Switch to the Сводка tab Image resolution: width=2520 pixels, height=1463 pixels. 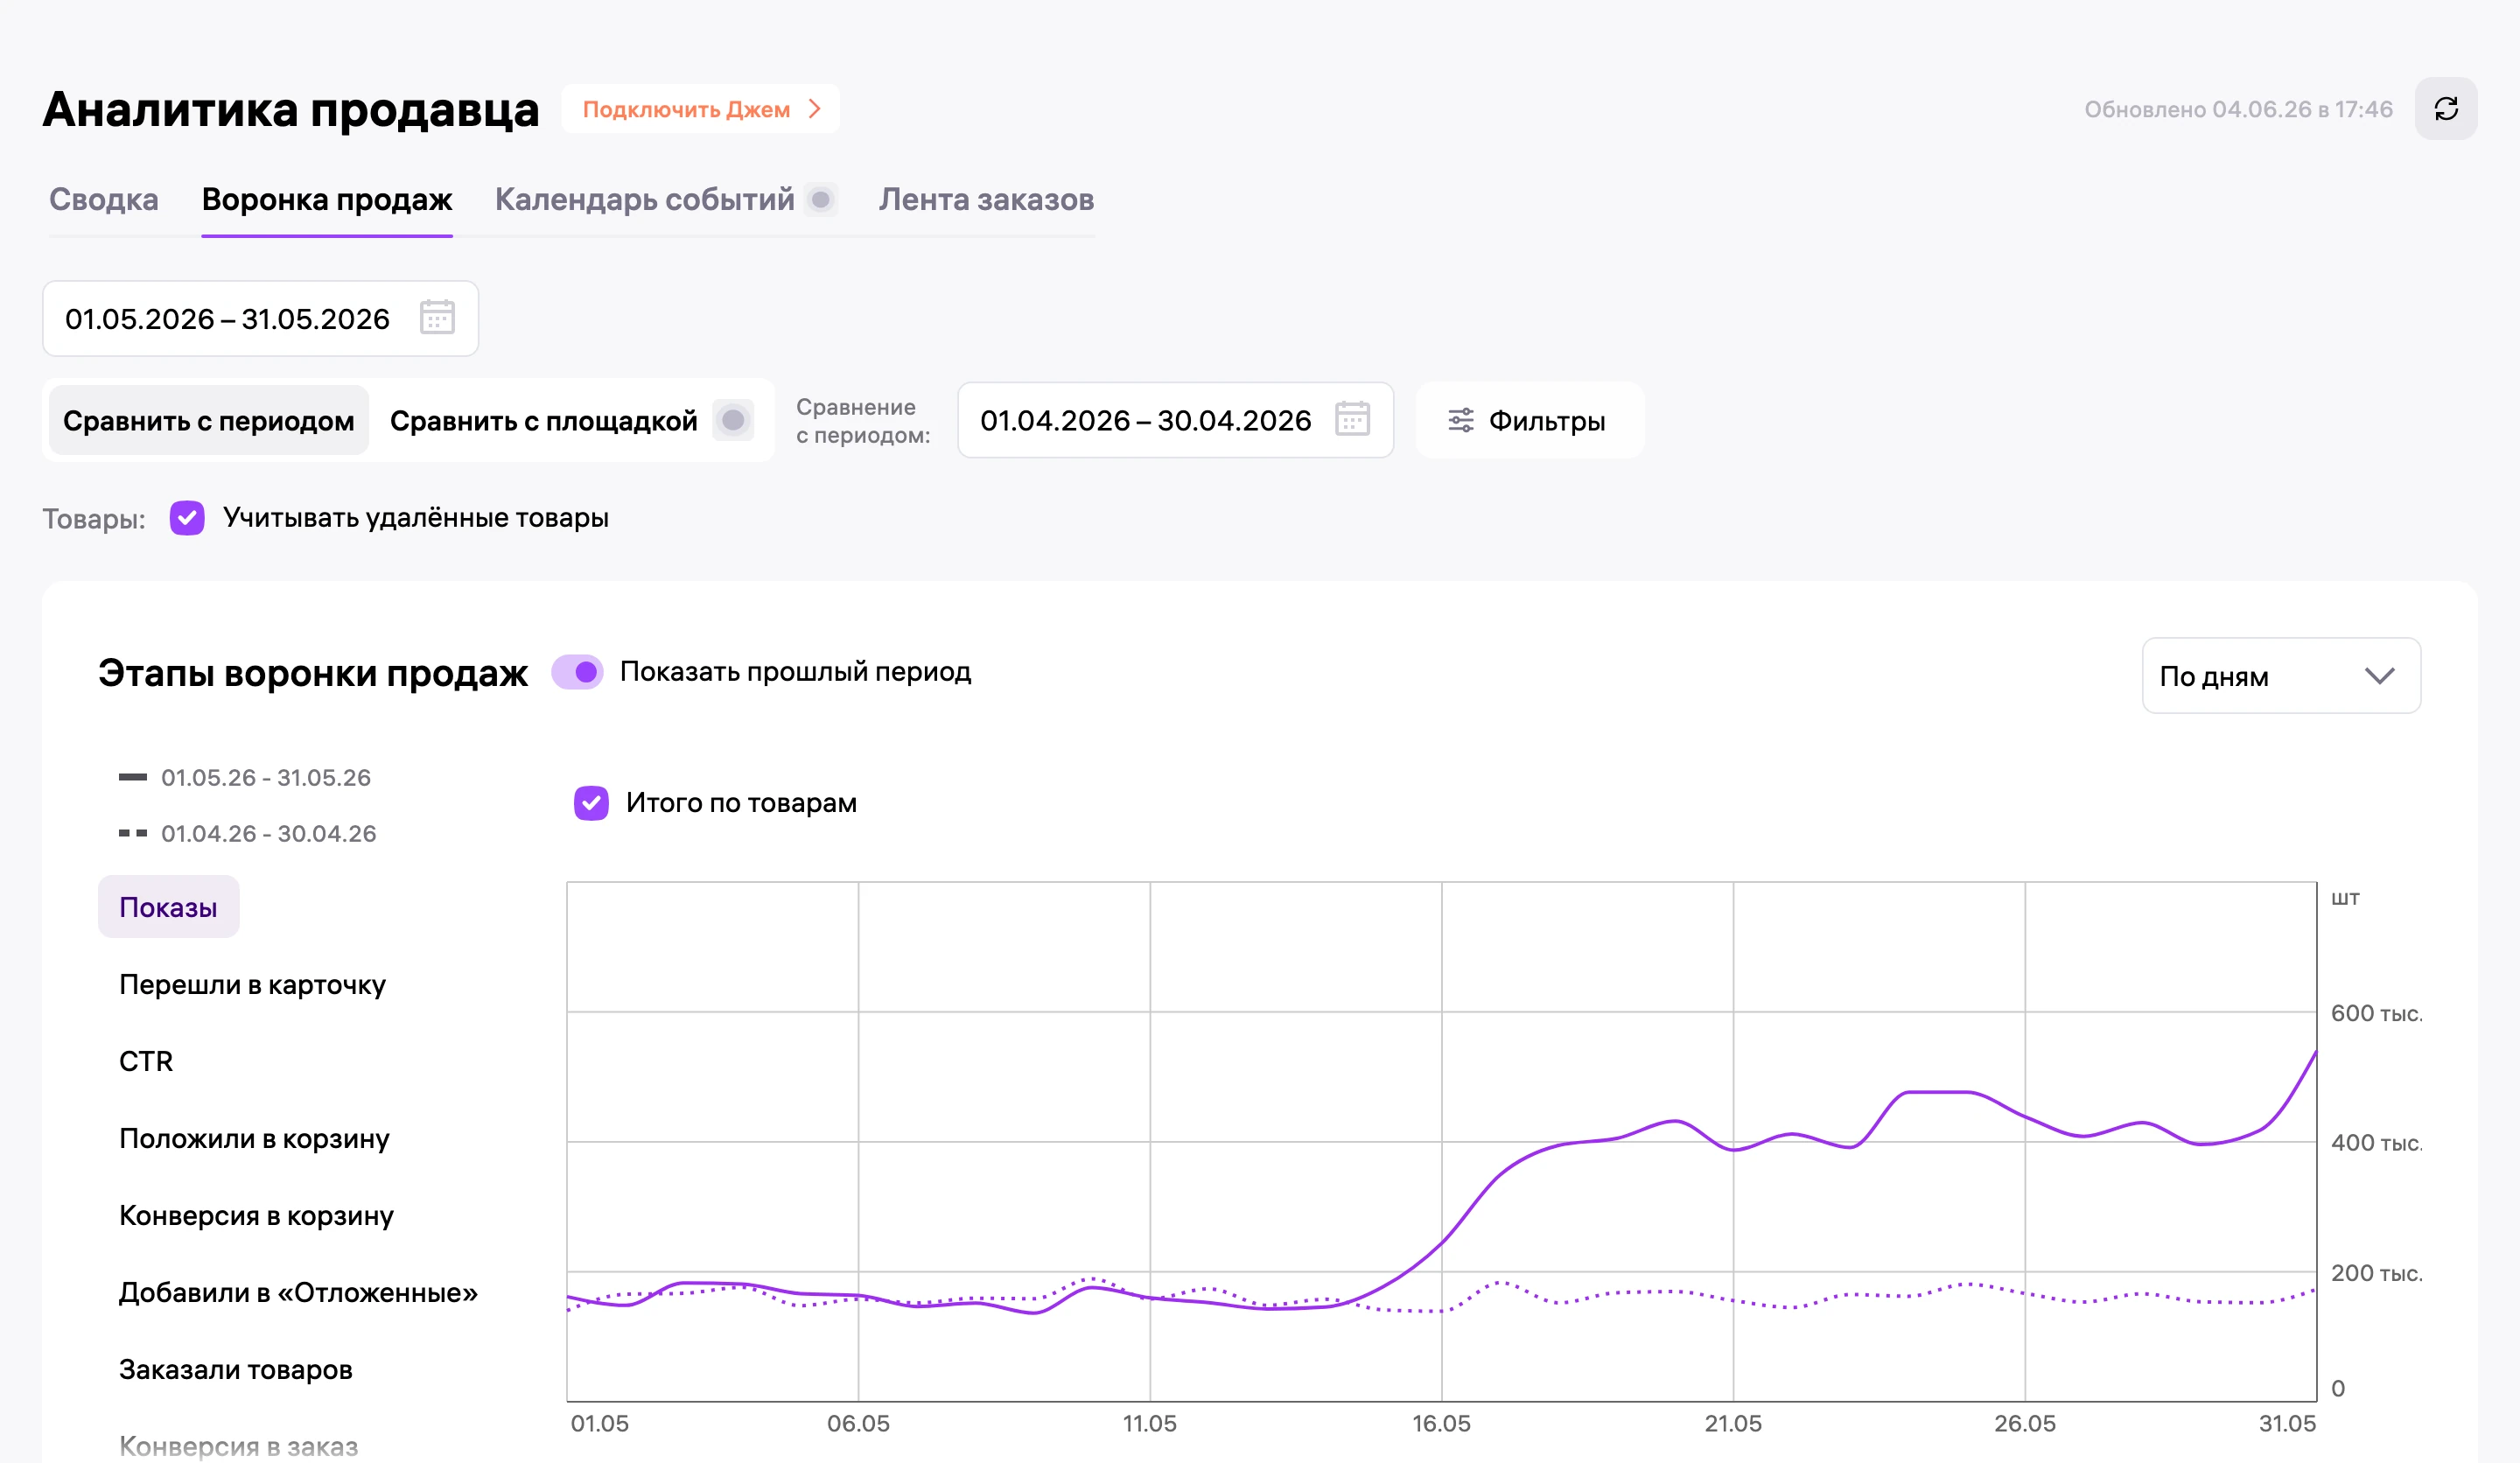coord(104,200)
